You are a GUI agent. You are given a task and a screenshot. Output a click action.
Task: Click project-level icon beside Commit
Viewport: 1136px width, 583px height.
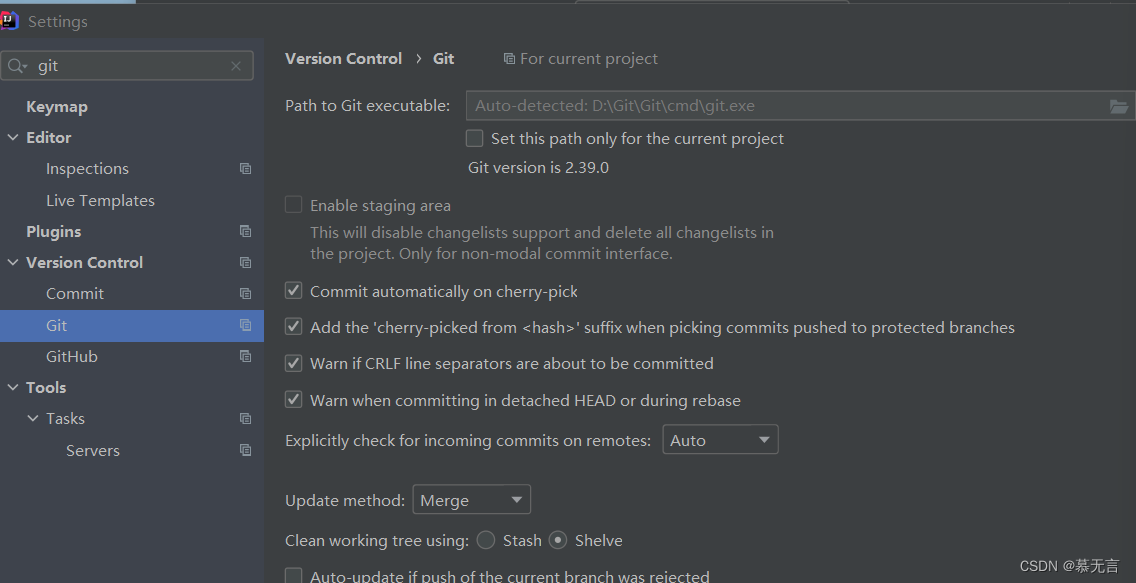coord(246,294)
